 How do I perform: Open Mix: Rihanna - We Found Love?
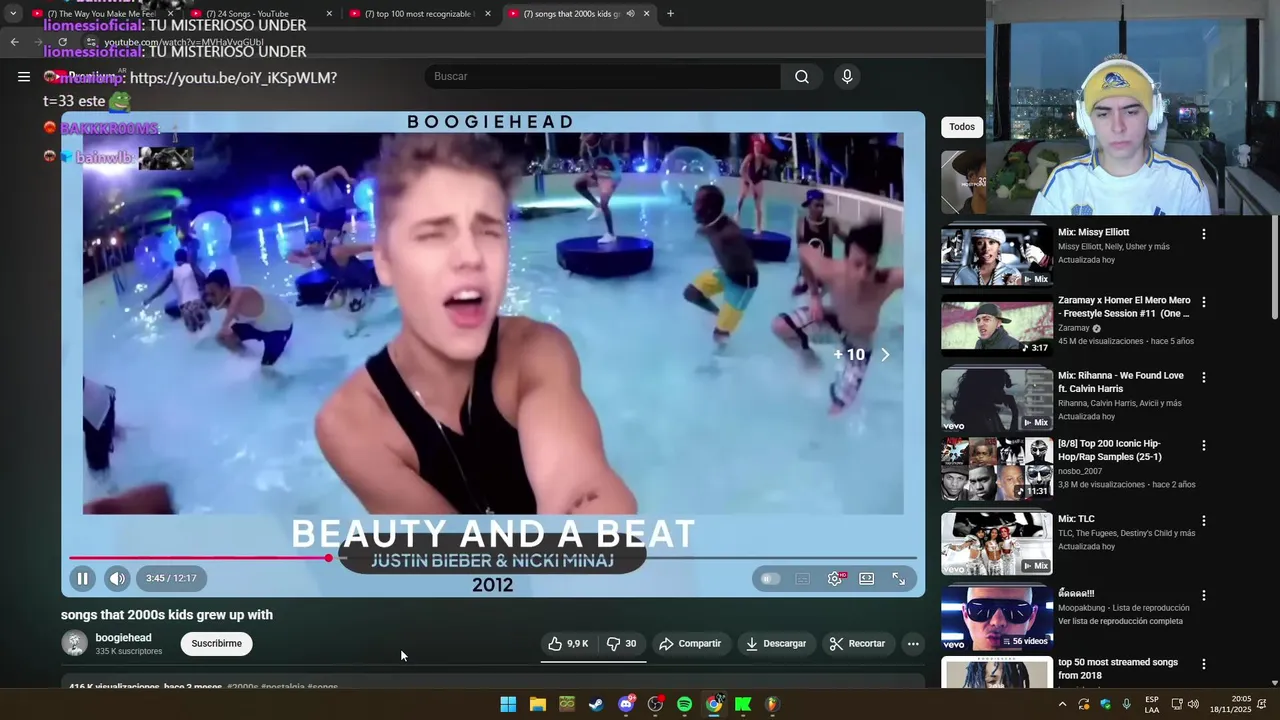click(996, 399)
